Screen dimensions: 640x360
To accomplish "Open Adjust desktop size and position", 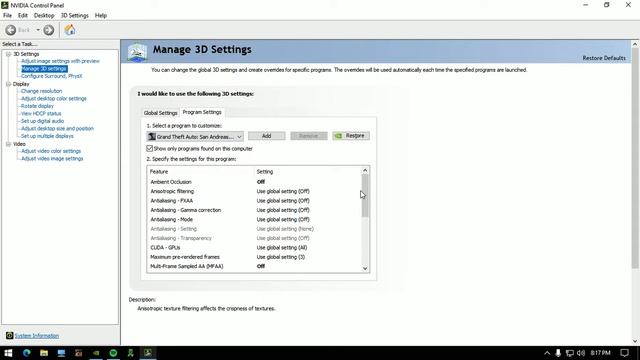I will click(x=57, y=129).
